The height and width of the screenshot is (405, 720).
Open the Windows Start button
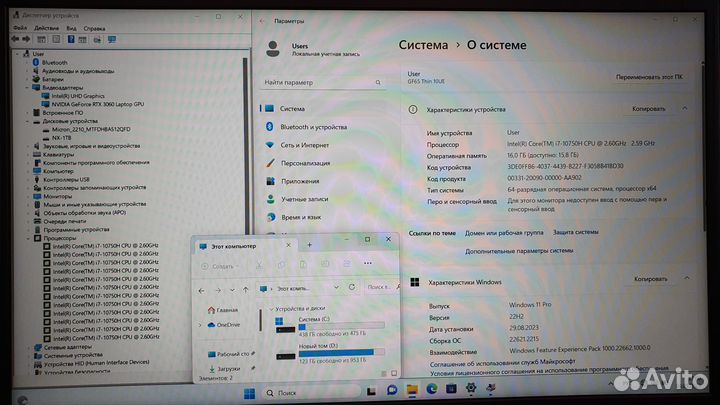click(249, 394)
